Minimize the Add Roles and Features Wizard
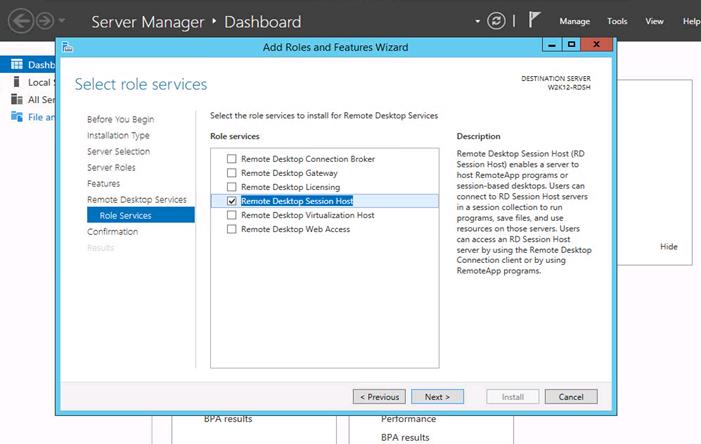 (x=552, y=45)
